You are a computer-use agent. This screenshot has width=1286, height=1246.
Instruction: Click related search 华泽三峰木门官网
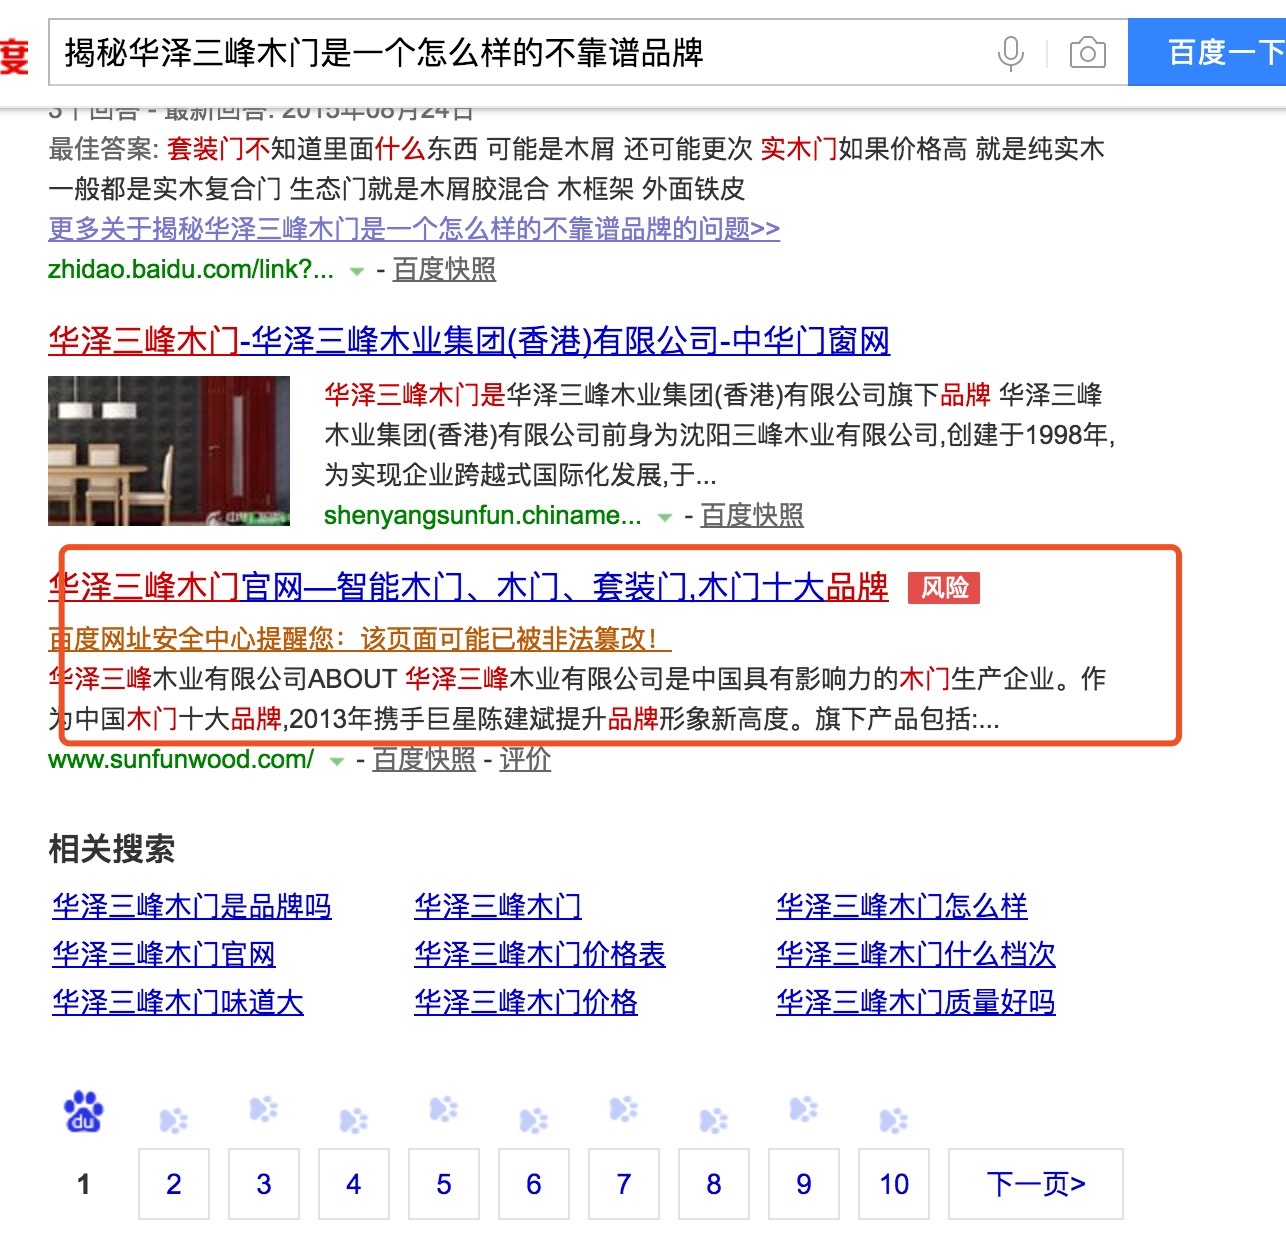pyautogui.click(x=164, y=955)
